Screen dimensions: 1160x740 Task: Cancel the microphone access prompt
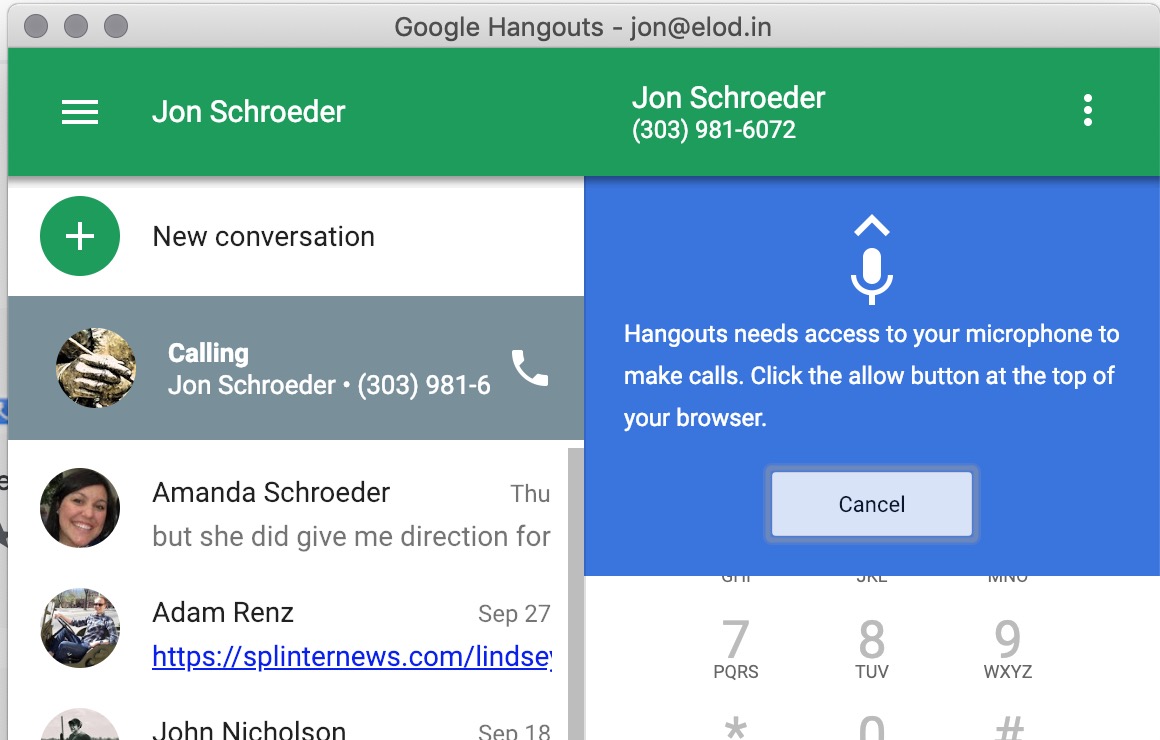click(x=871, y=504)
